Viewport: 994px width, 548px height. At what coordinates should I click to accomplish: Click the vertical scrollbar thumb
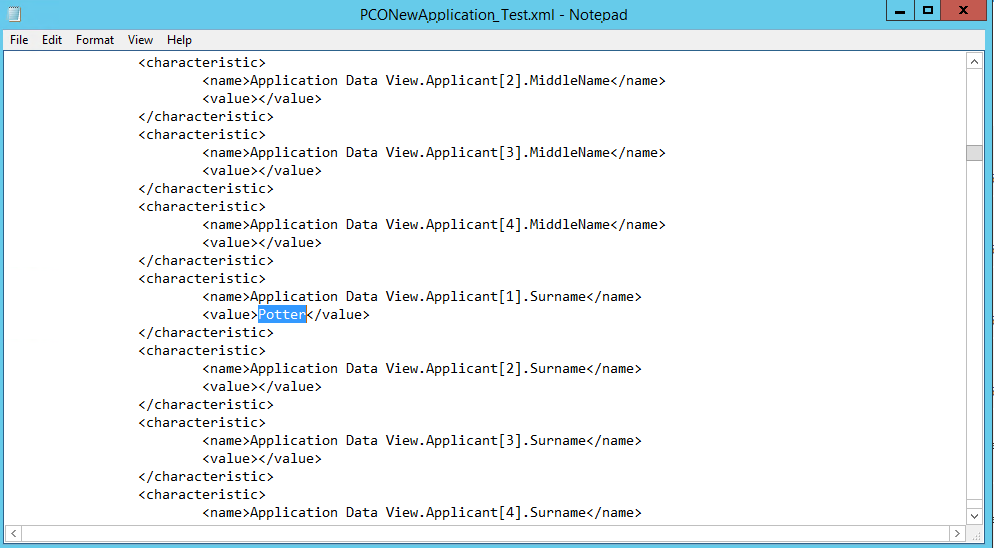(974, 153)
